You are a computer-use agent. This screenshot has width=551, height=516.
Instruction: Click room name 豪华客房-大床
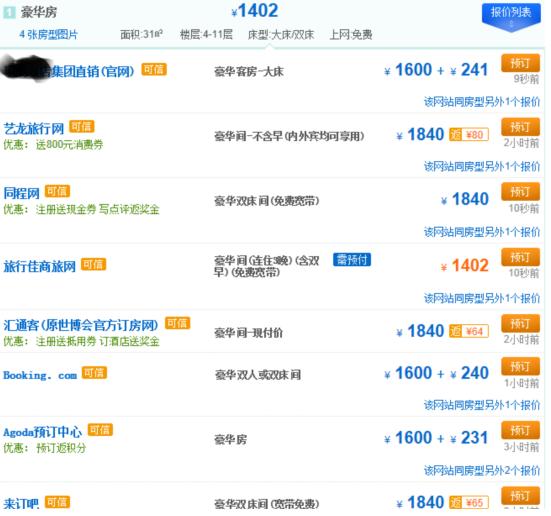pos(249,72)
